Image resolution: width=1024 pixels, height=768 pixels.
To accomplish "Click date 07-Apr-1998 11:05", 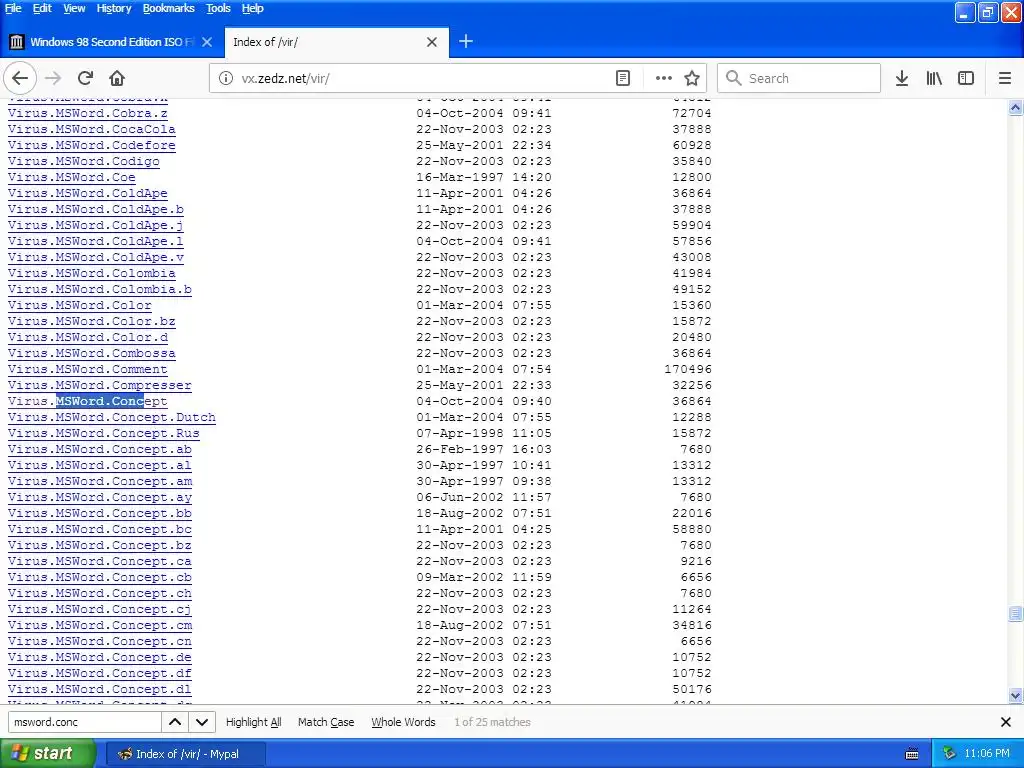I will (484, 433).
